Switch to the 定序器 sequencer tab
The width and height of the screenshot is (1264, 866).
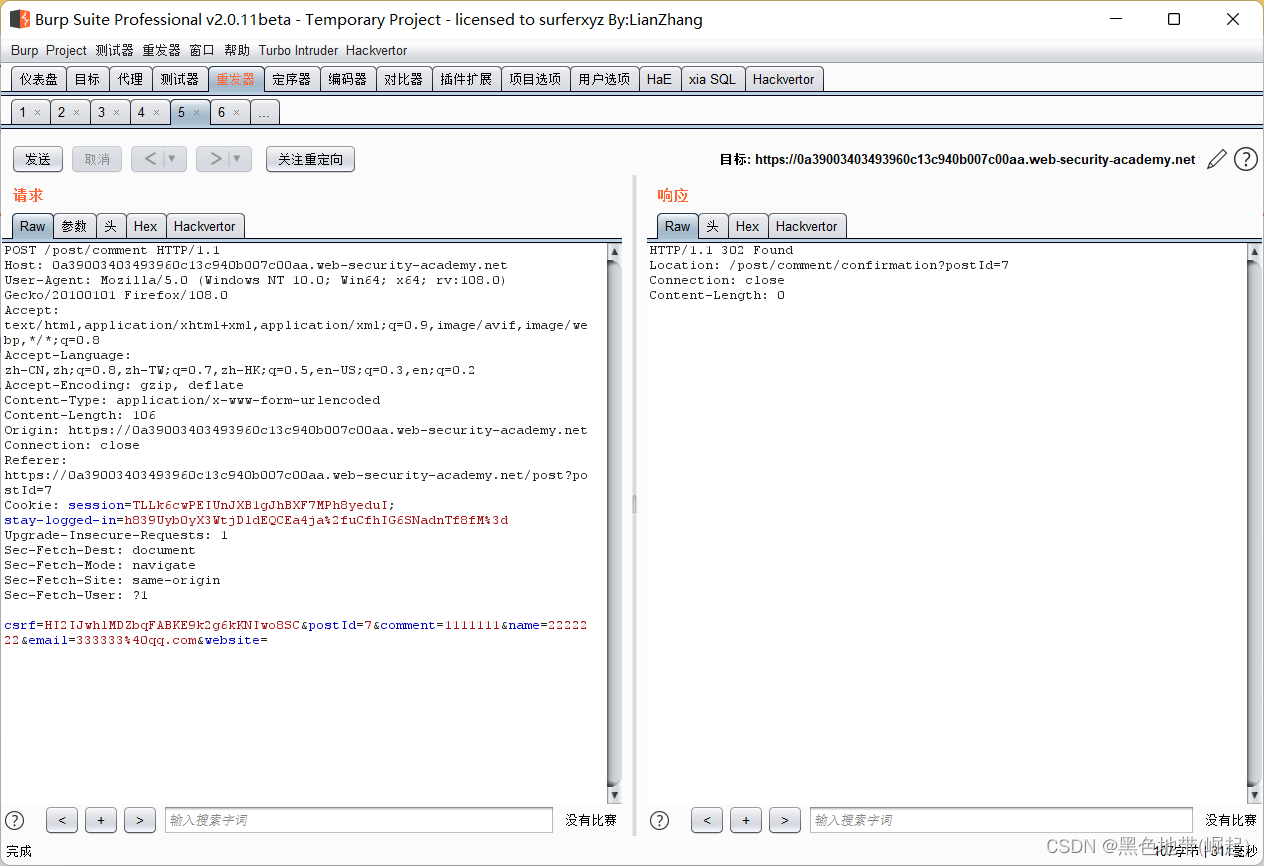[292, 79]
